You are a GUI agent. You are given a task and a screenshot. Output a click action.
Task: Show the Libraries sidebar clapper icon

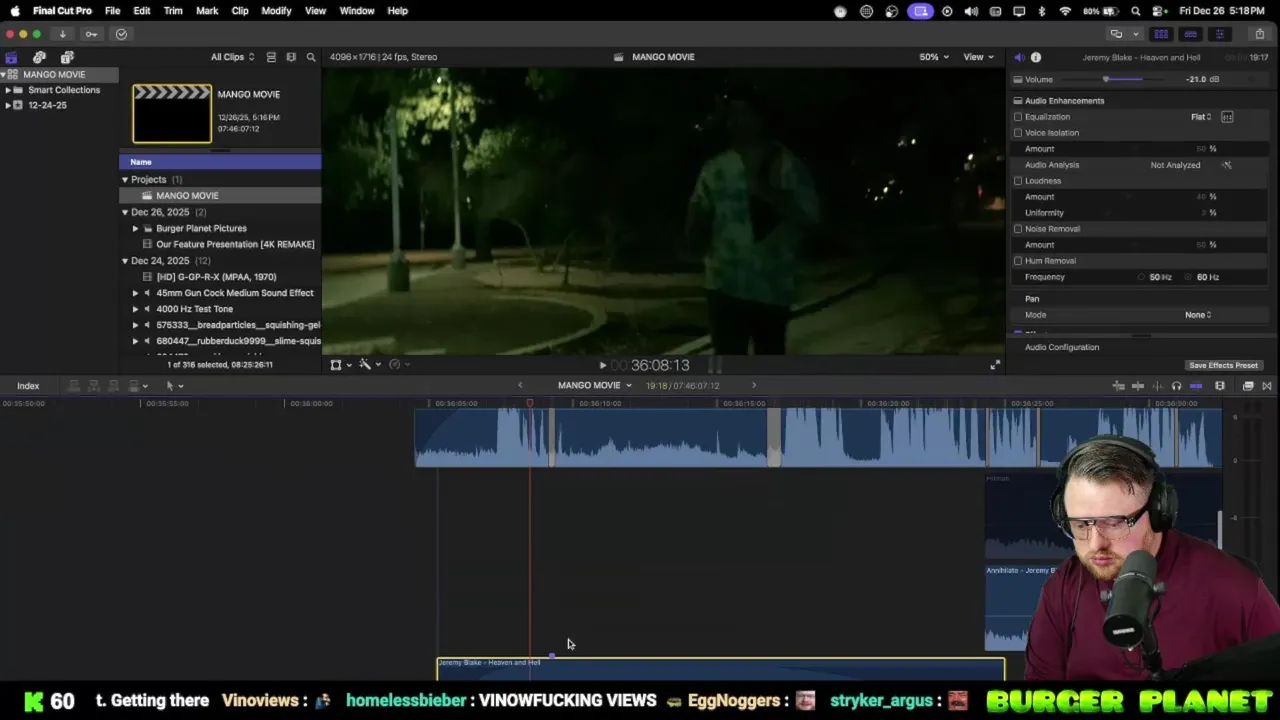[x=11, y=57]
